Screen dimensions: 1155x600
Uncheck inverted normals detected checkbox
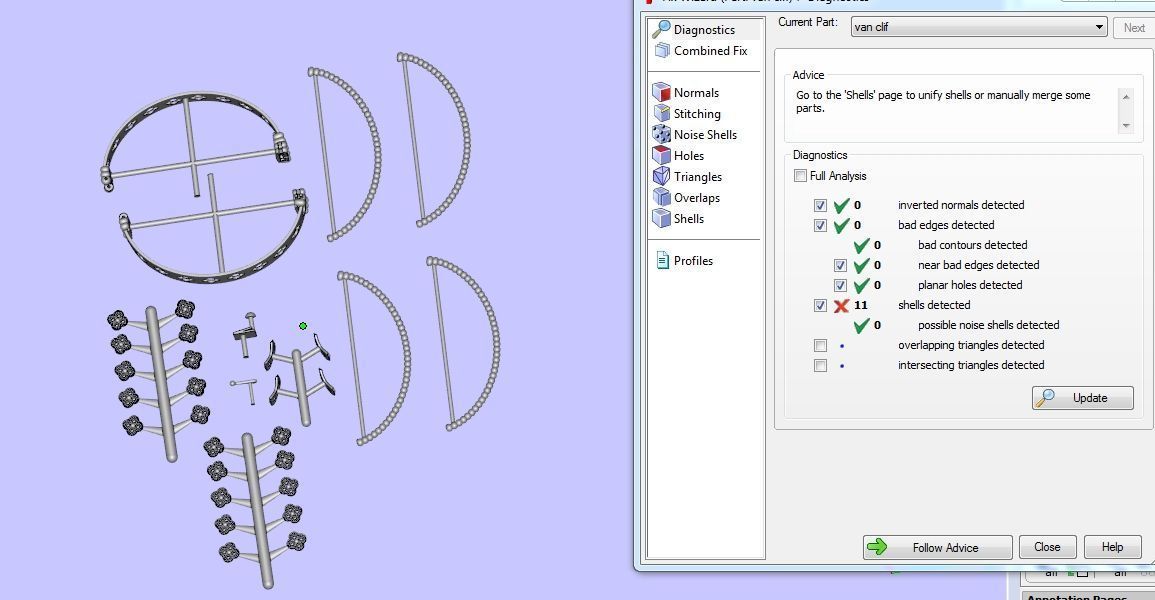pyautogui.click(x=821, y=205)
